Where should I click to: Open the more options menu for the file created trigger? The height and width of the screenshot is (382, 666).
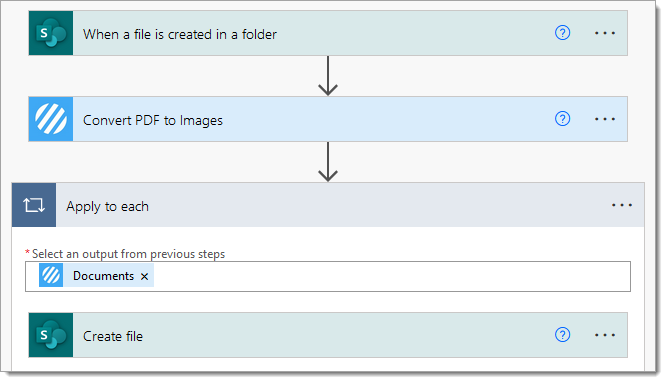pyautogui.click(x=605, y=33)
